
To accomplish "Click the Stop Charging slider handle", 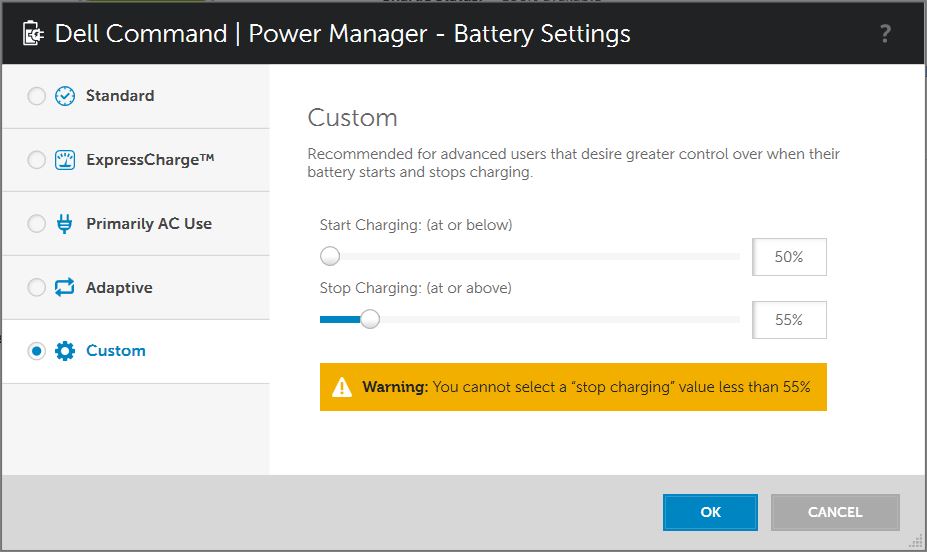I will 370,319.
